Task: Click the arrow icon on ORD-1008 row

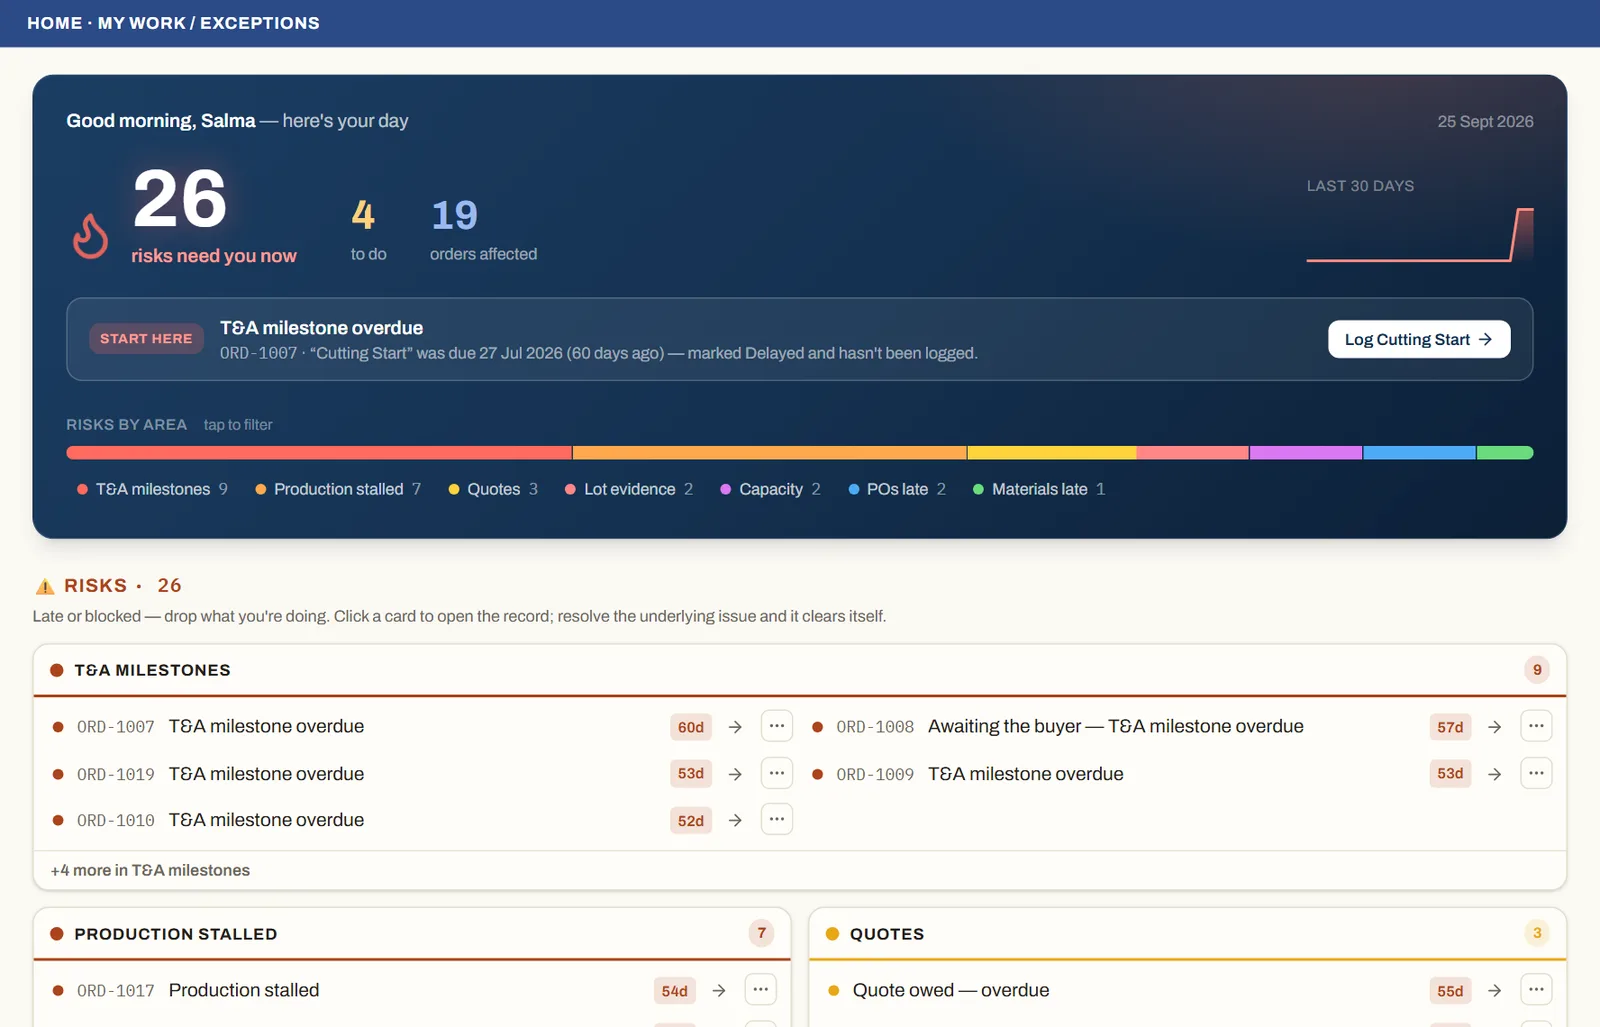Action: click(x=1494, y=727)
